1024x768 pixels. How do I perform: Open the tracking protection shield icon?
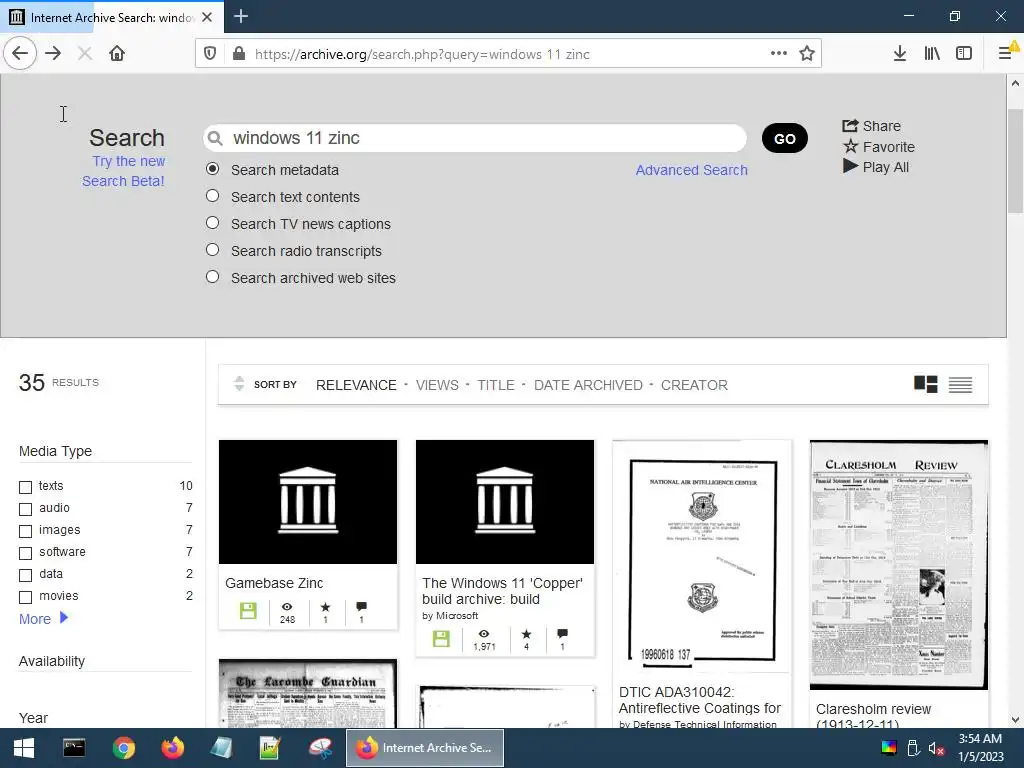(x=210, y=54)
